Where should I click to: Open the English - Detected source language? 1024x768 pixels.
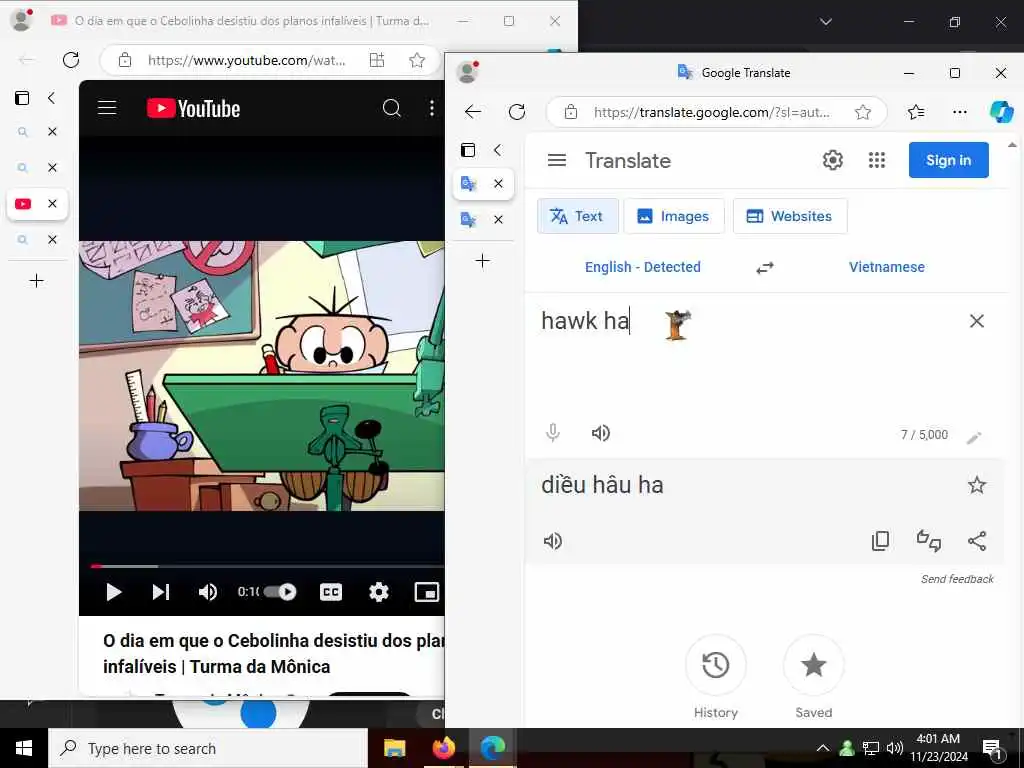tap(643, 267)
